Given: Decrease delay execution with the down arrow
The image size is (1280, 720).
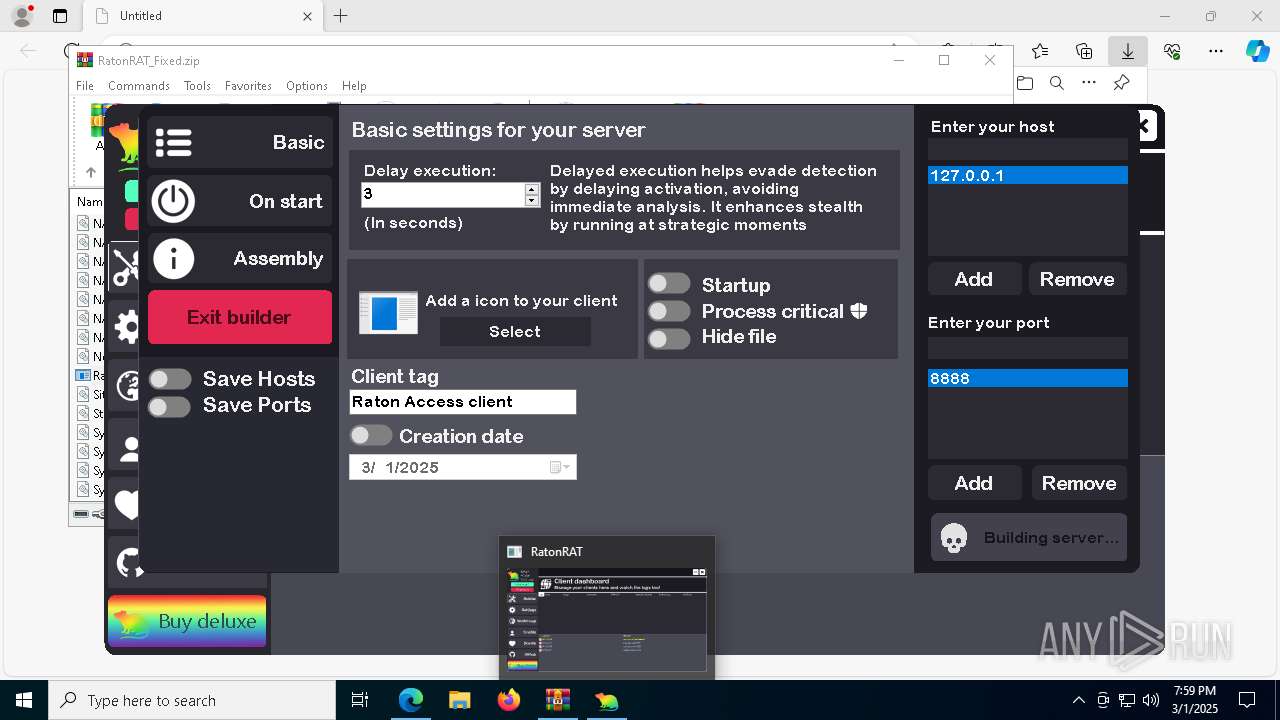Looking at the screenshot, I should (x=532, y=201).
